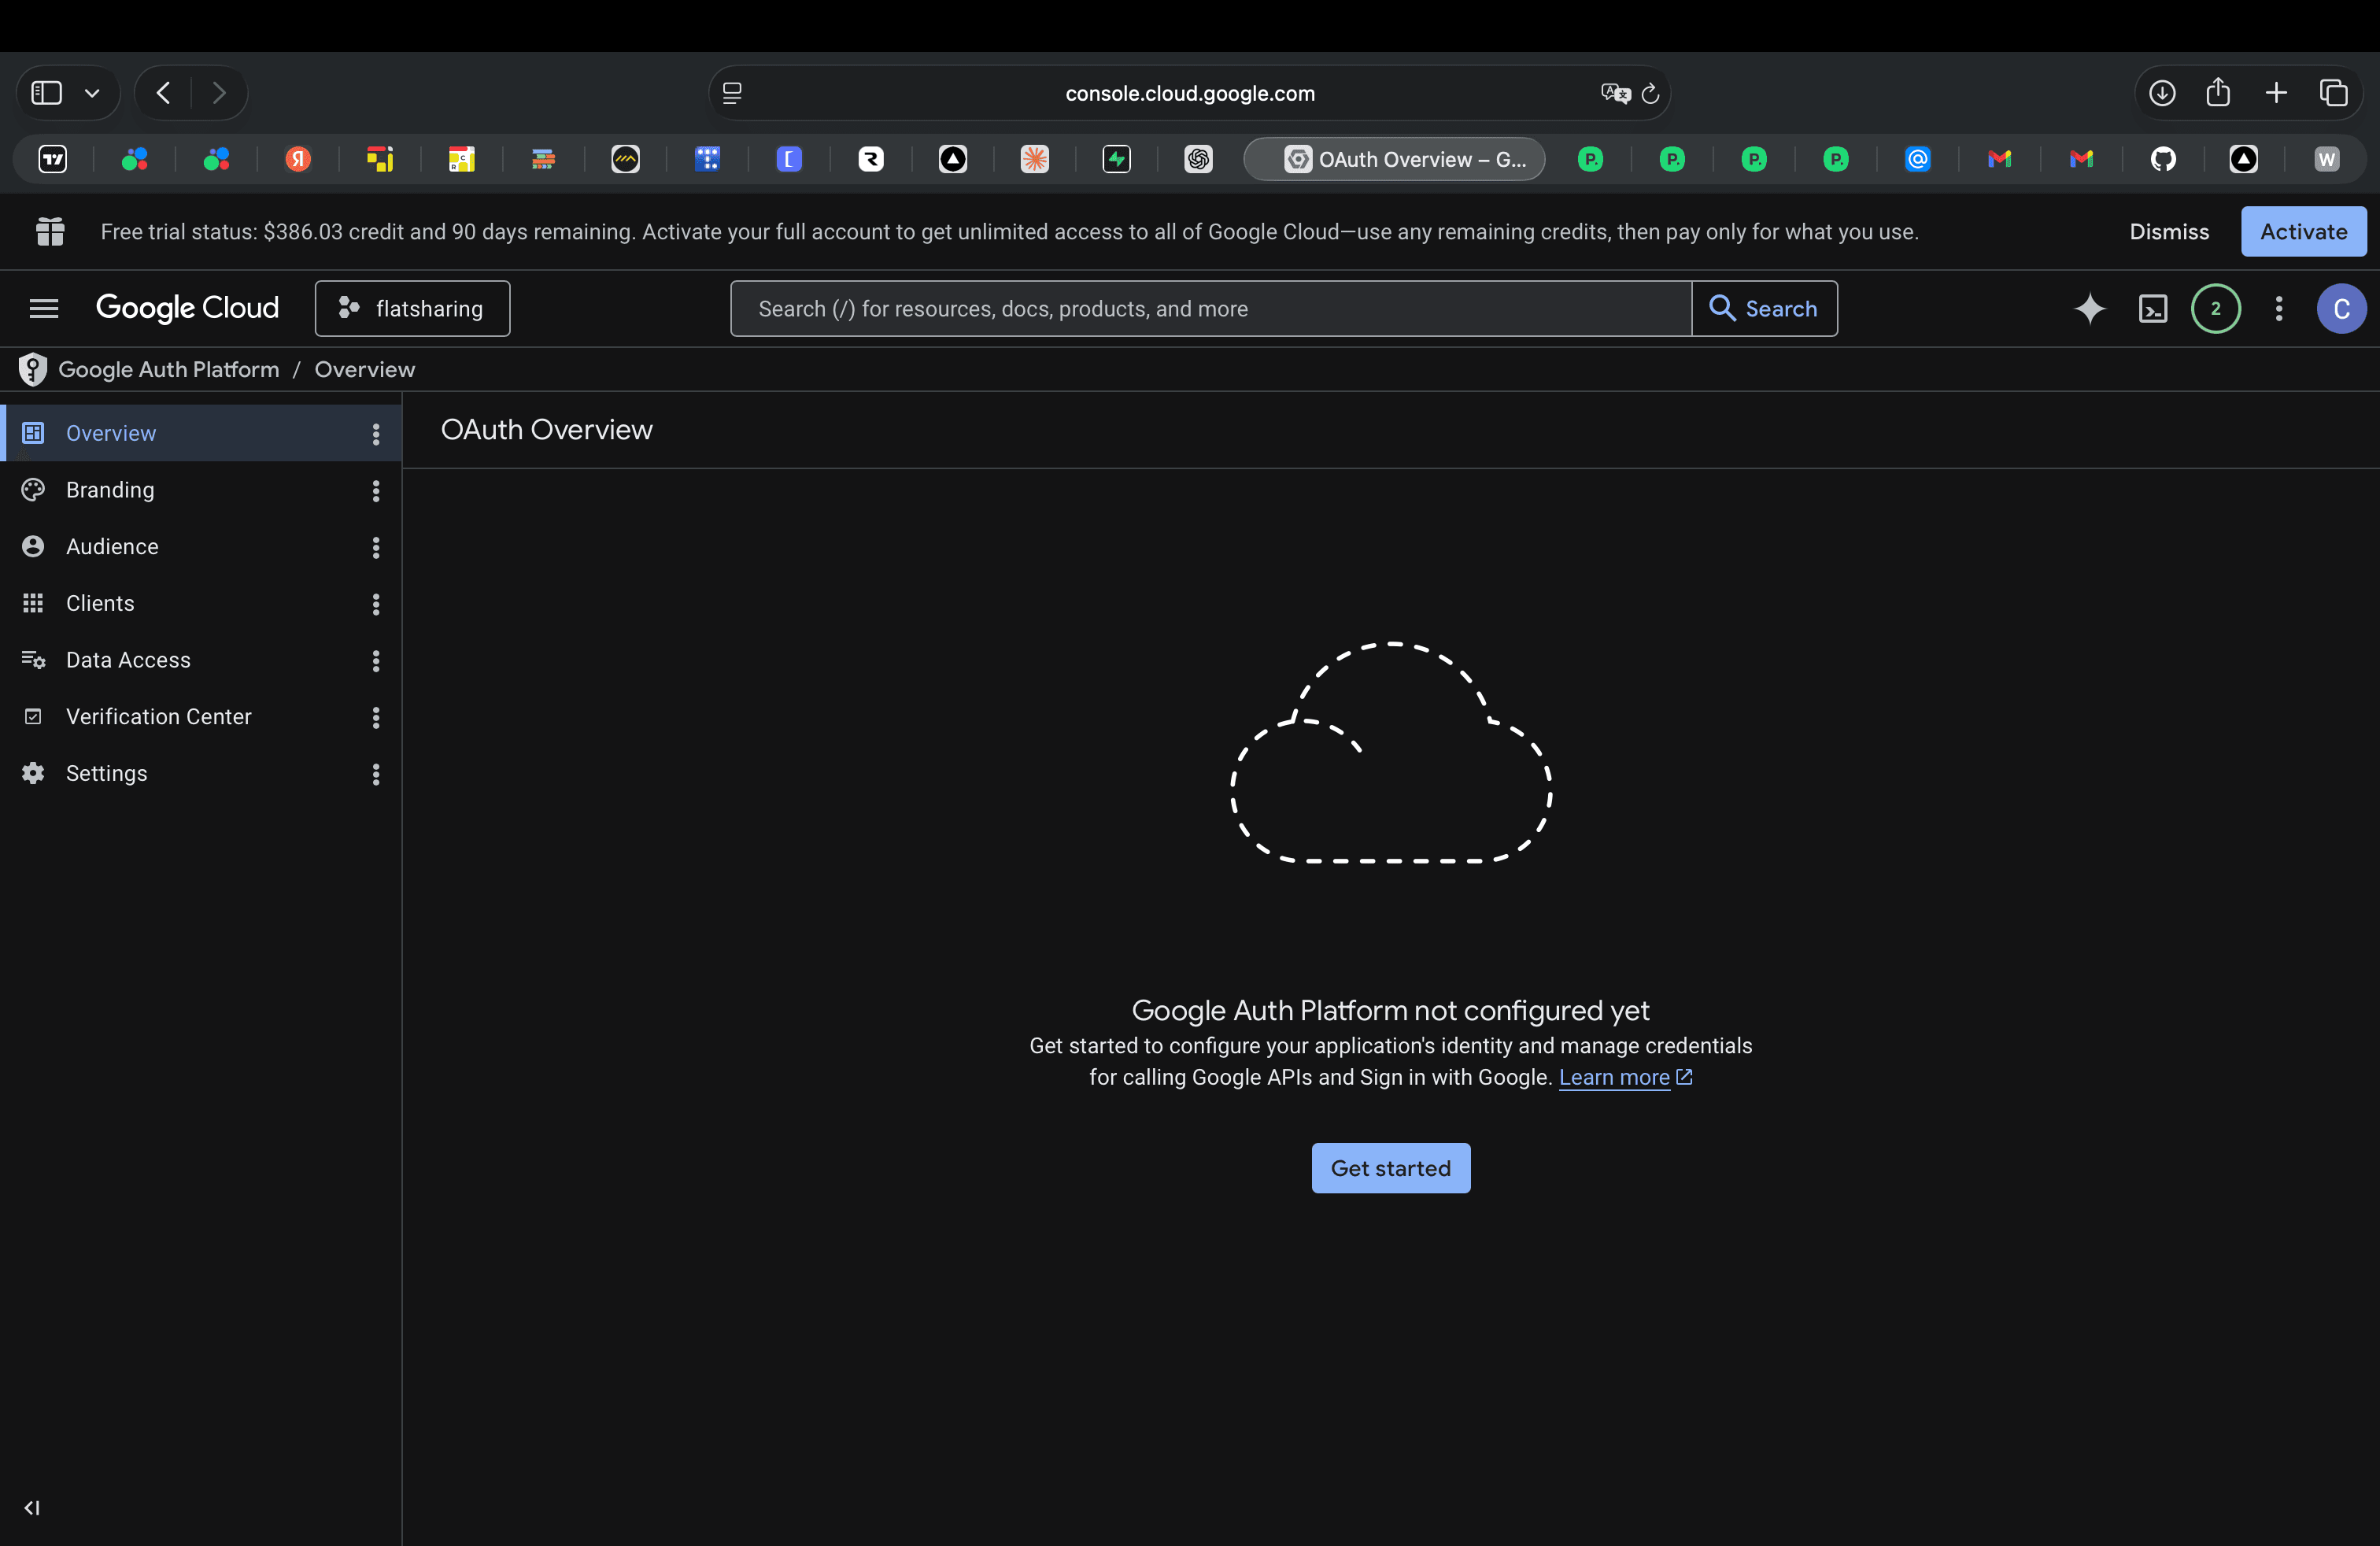The width and height of the screenshot is (2380, 1546).
Task: Click the Google Auth Platform shield icon
Action: (x=33, y=370)
